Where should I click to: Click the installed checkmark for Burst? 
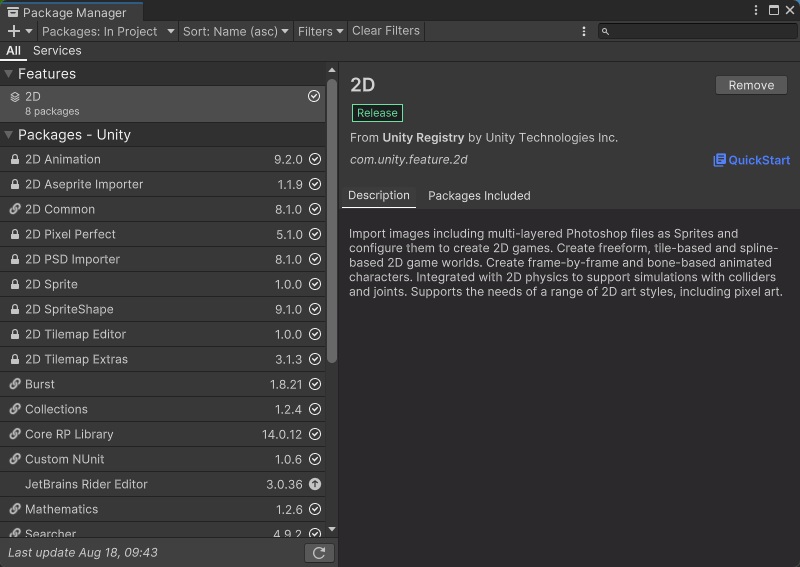315,384
